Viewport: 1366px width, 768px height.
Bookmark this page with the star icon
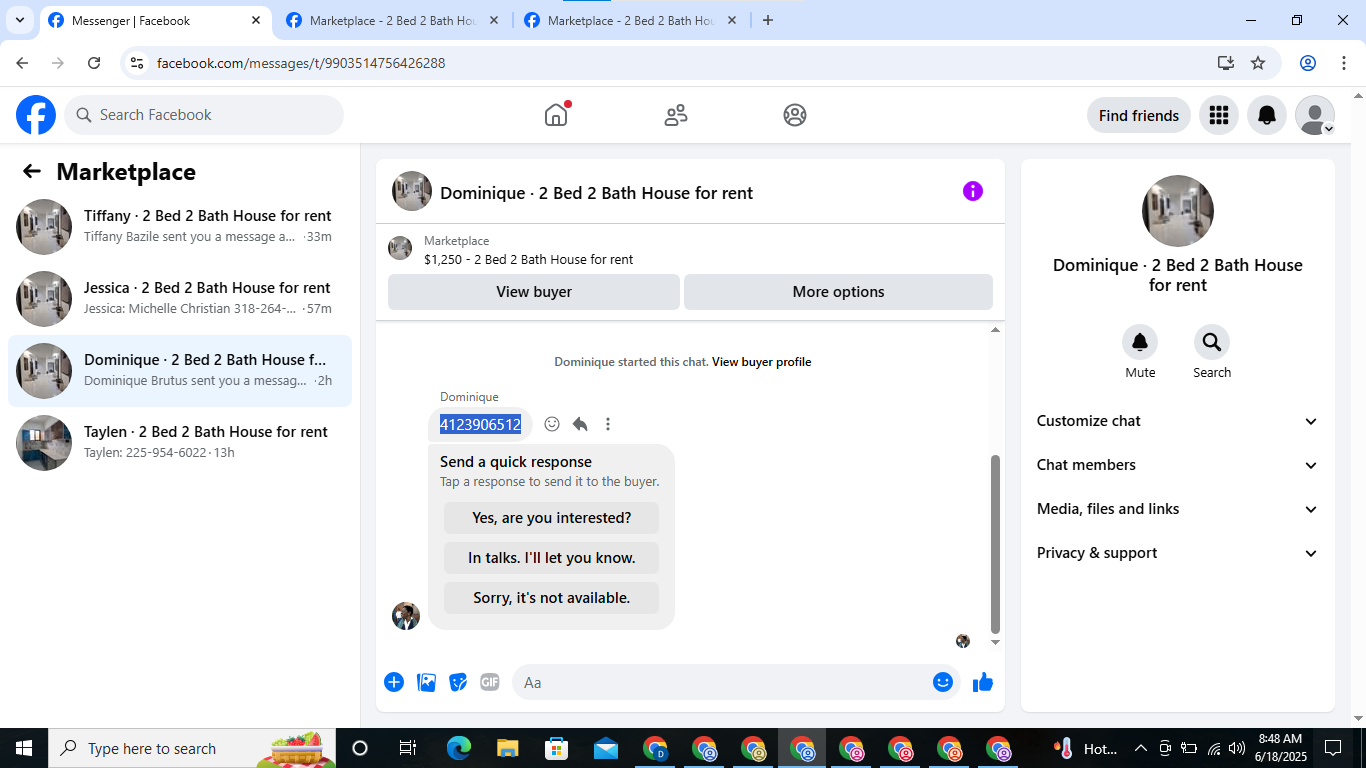click(1258, 63)
